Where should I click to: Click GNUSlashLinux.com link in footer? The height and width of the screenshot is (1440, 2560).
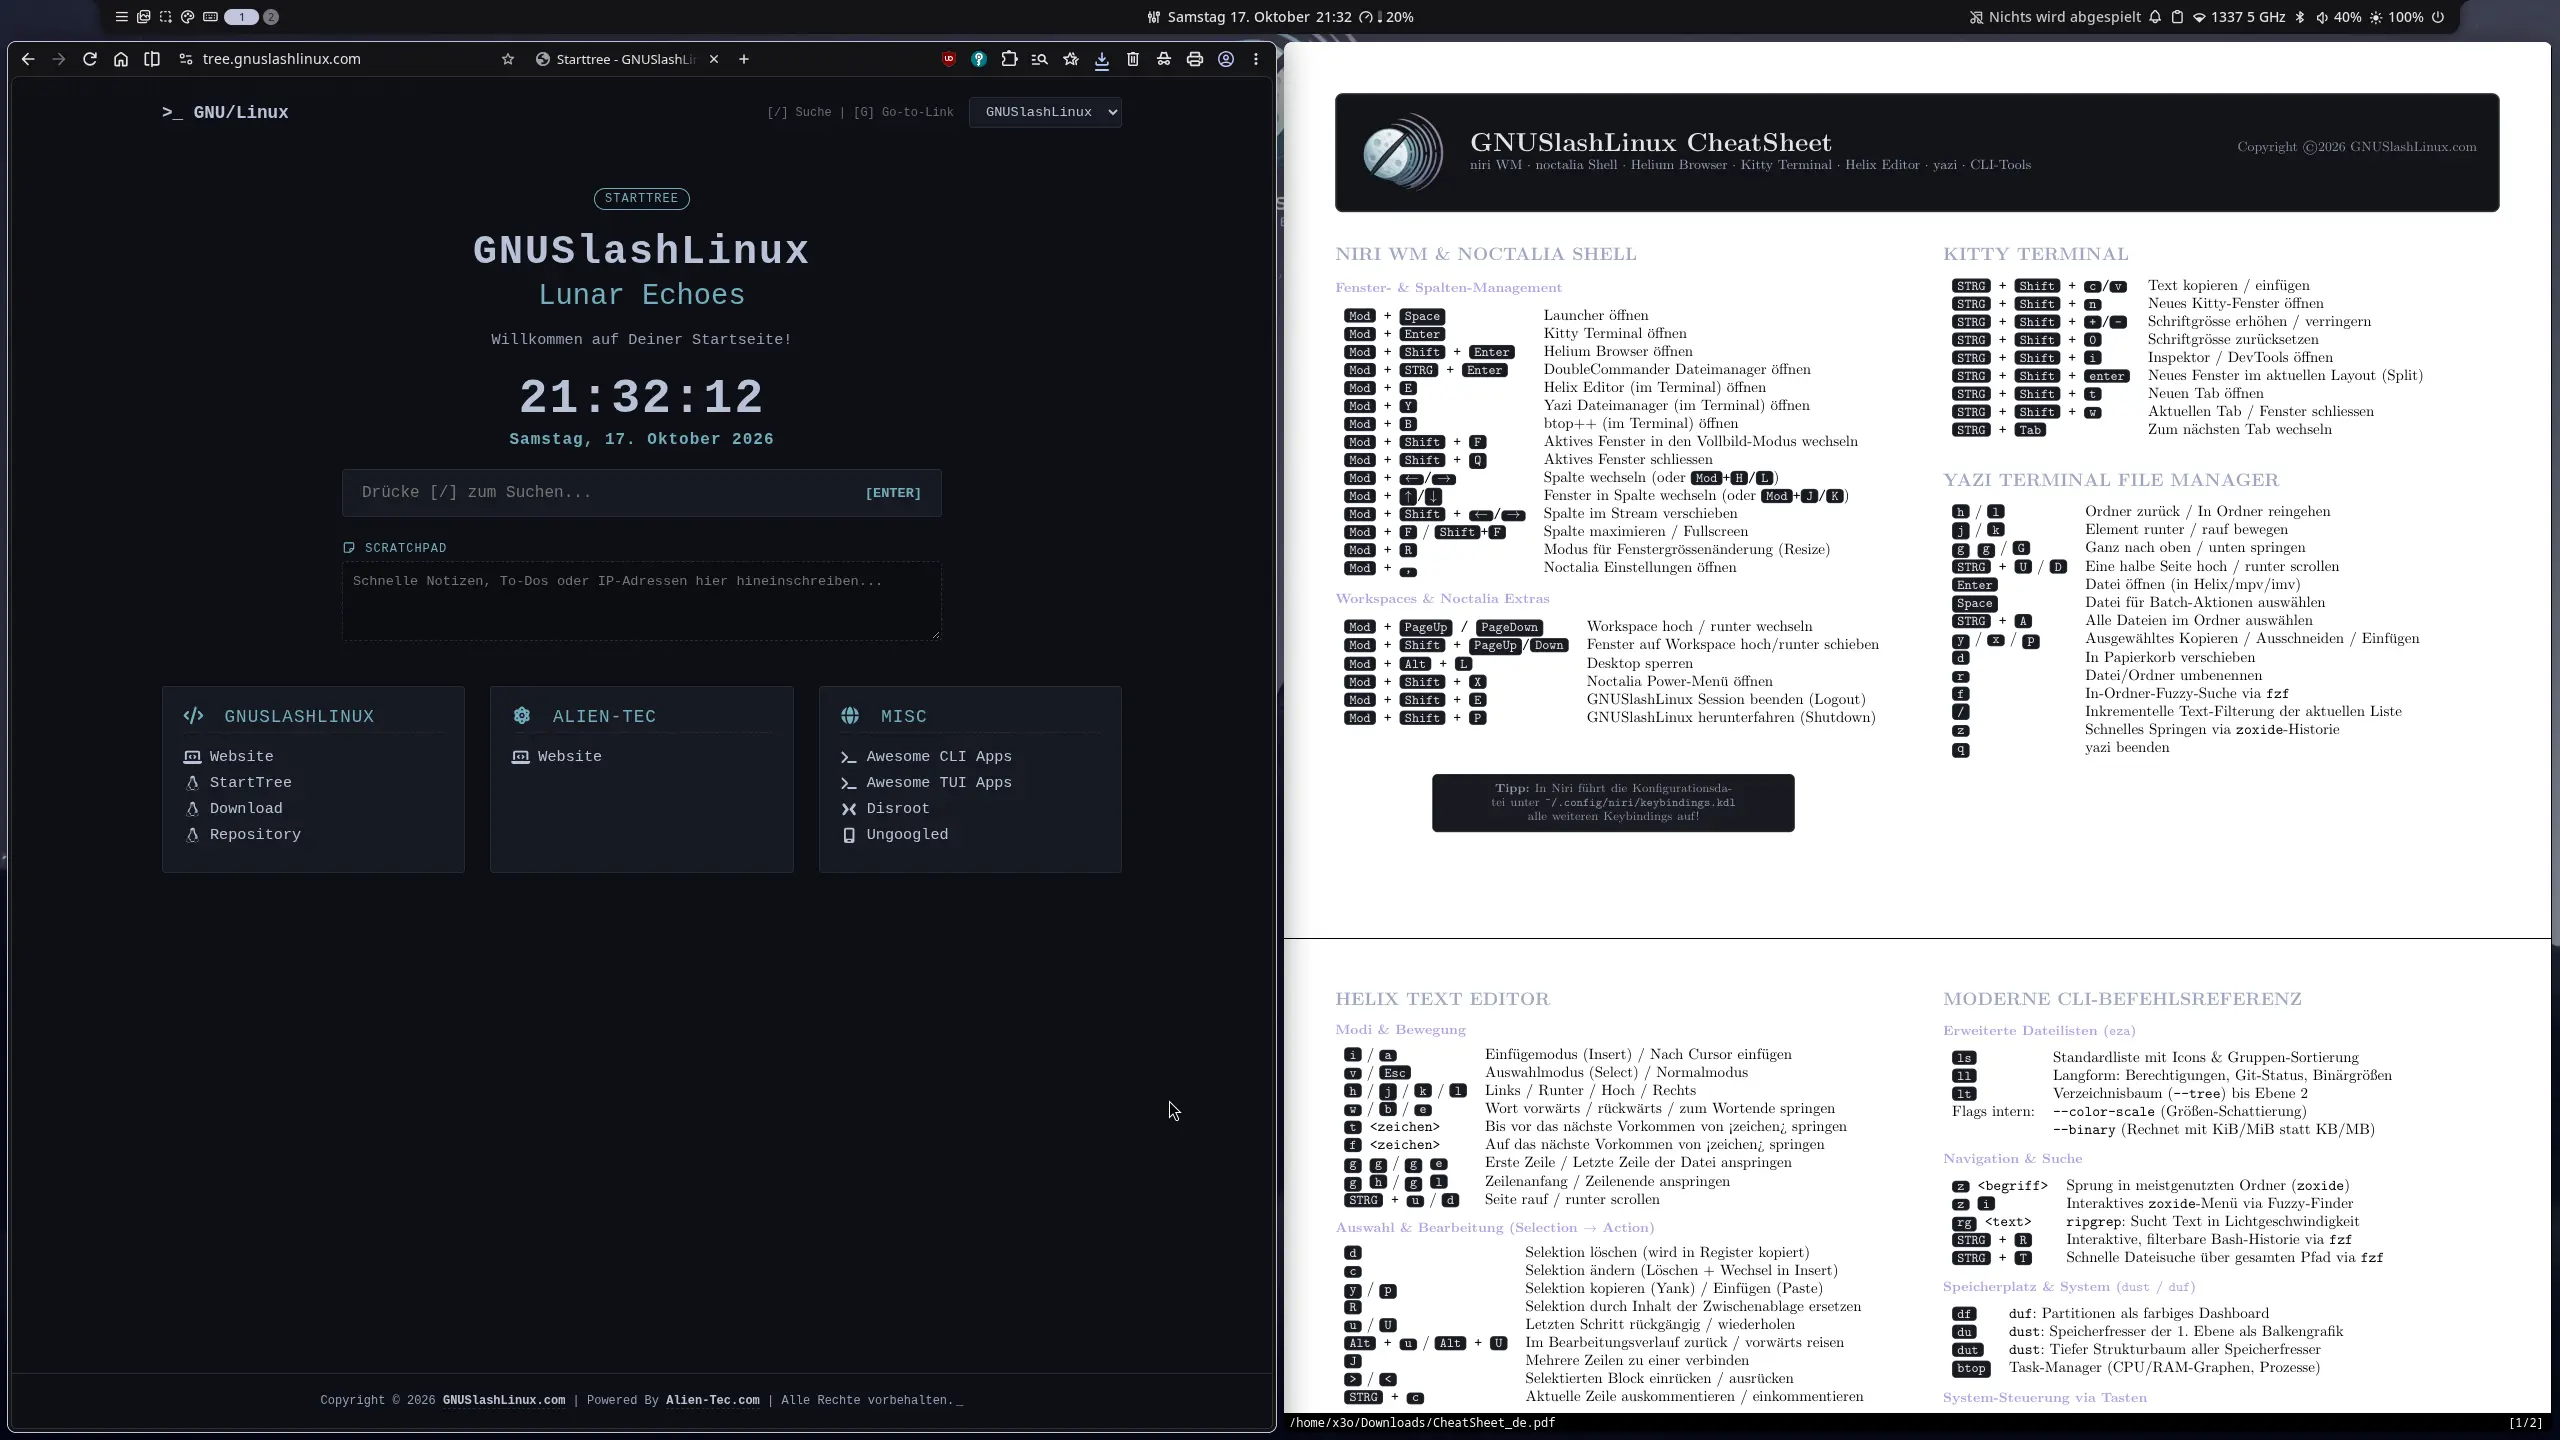coord(504,1400)
